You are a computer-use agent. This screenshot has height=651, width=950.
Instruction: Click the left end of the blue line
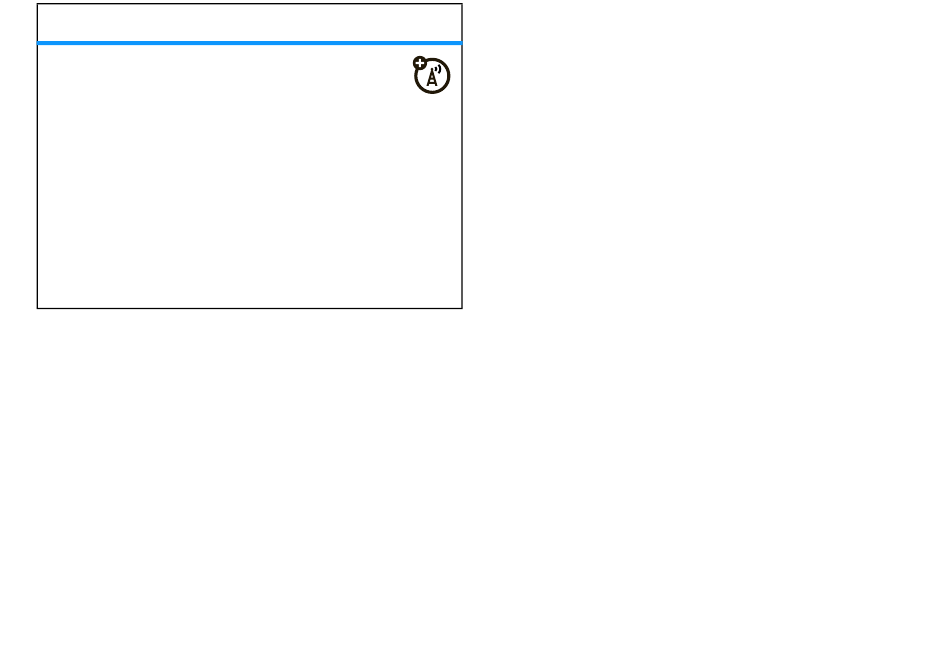click(x=40, y=43)
